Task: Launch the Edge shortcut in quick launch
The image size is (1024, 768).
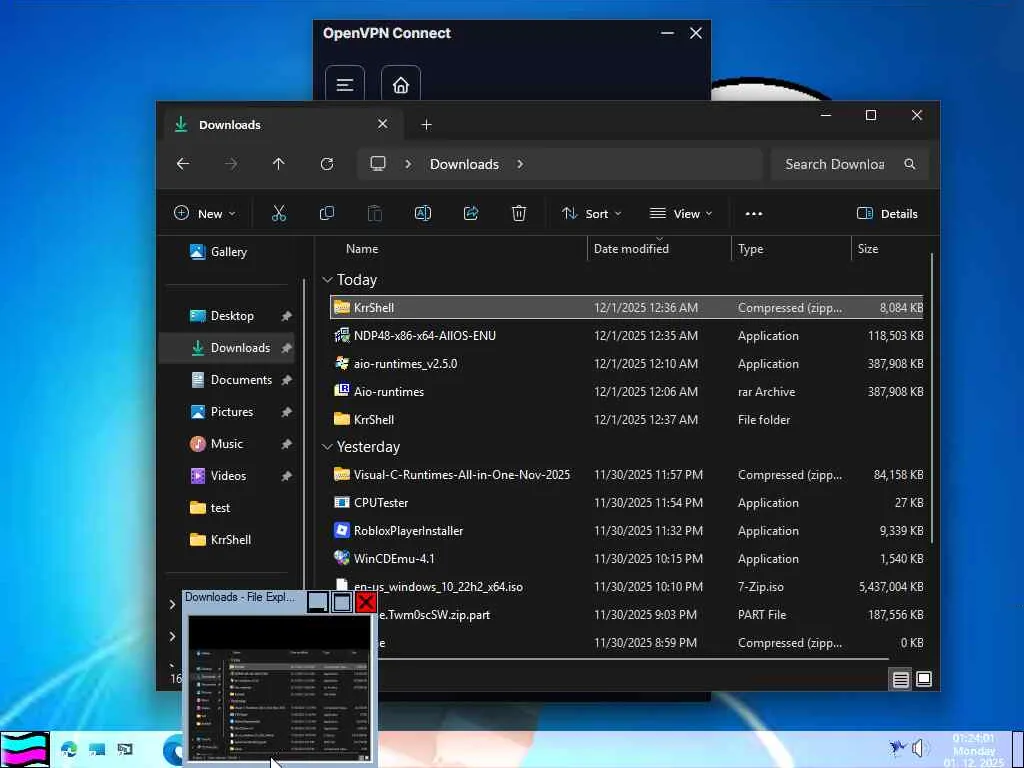Action: tap(69, 749)
